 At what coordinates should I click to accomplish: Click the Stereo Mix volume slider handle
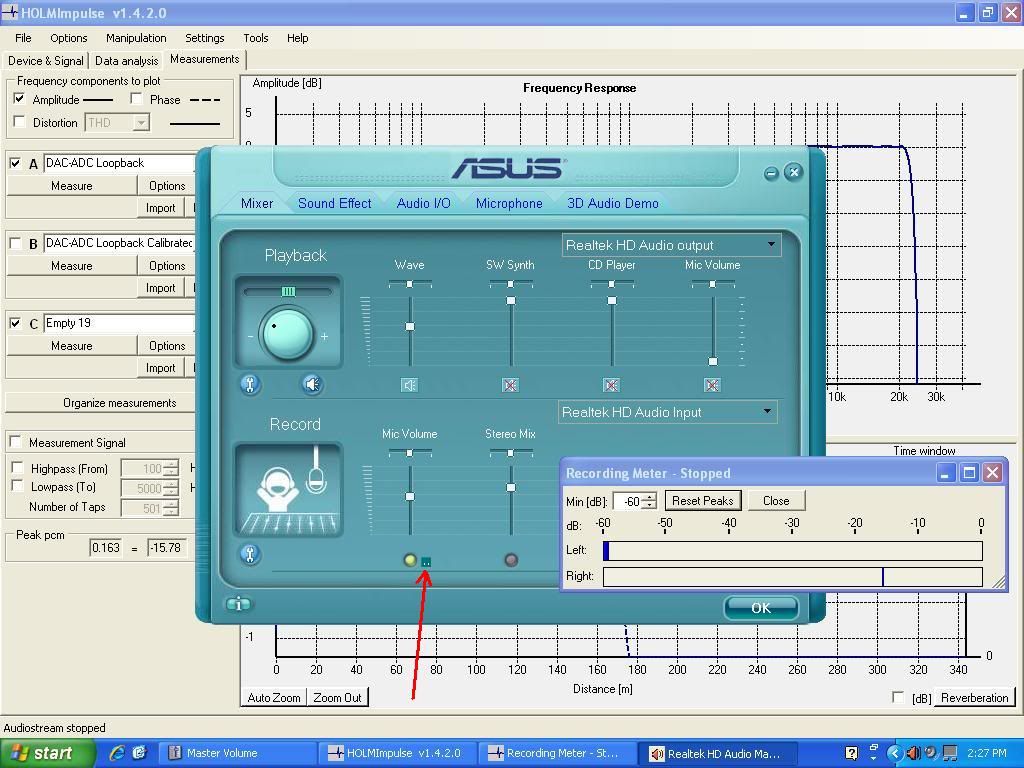511,487
